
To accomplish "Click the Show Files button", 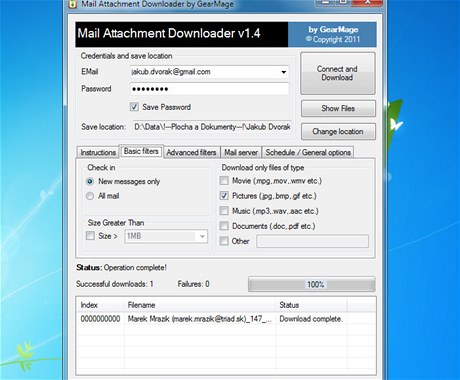I will coord(338,108).
